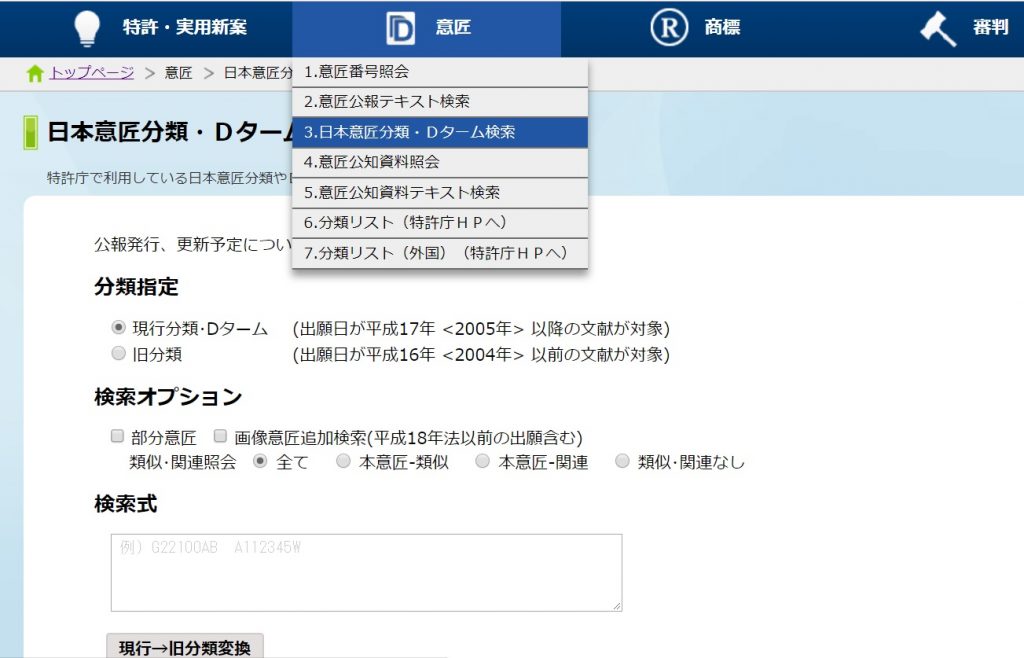
Task: Enable the 部分意匠 checkbox
Action: (x=118, y=436)
